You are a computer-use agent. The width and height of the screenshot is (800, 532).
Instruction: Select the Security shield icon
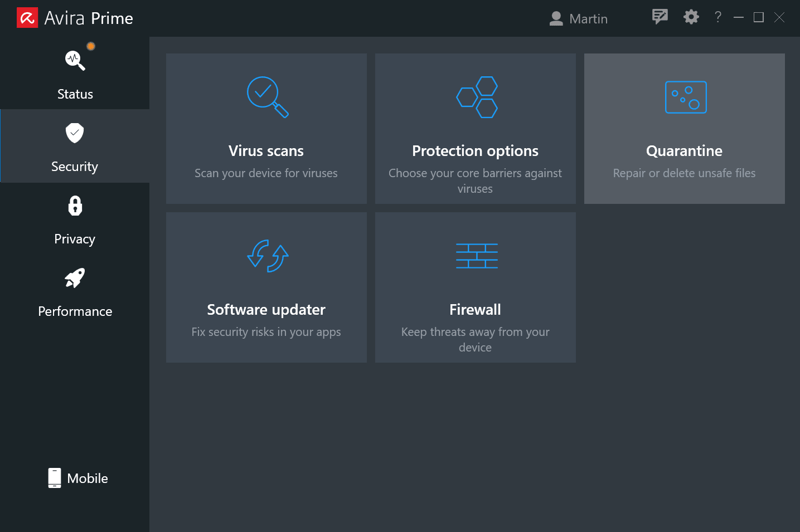74,133
